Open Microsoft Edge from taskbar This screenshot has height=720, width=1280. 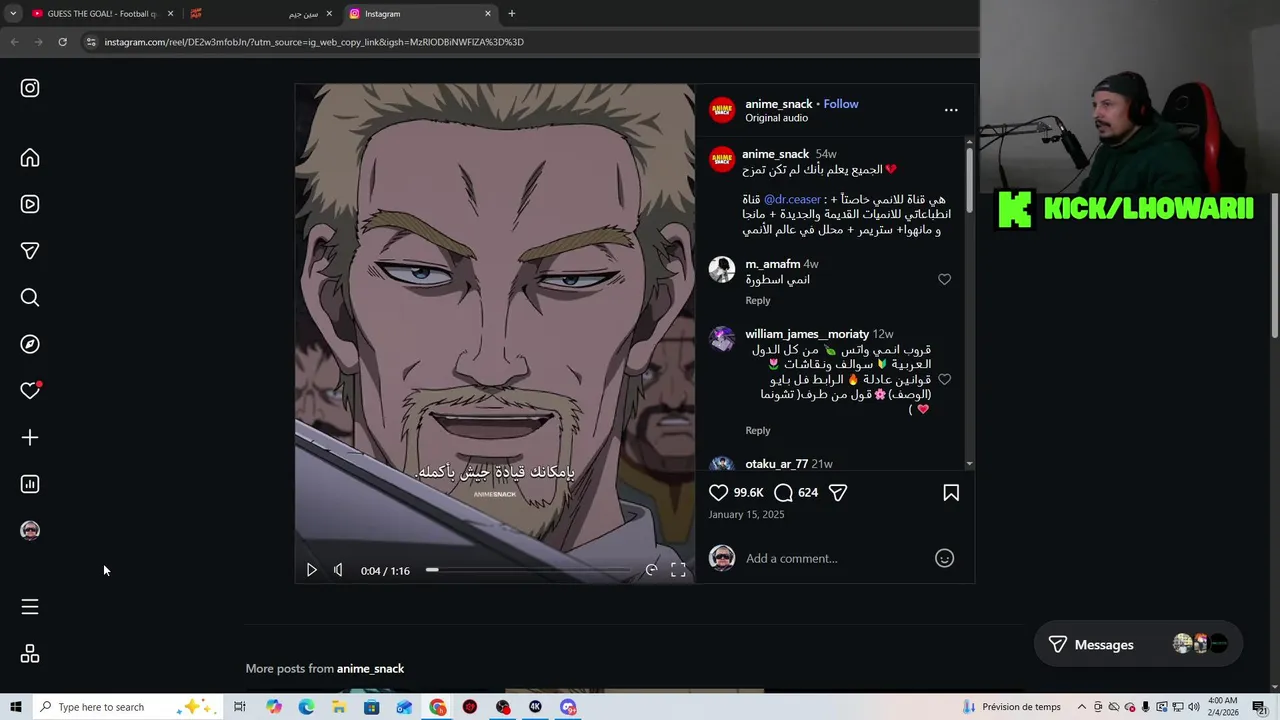coord(306,707)
